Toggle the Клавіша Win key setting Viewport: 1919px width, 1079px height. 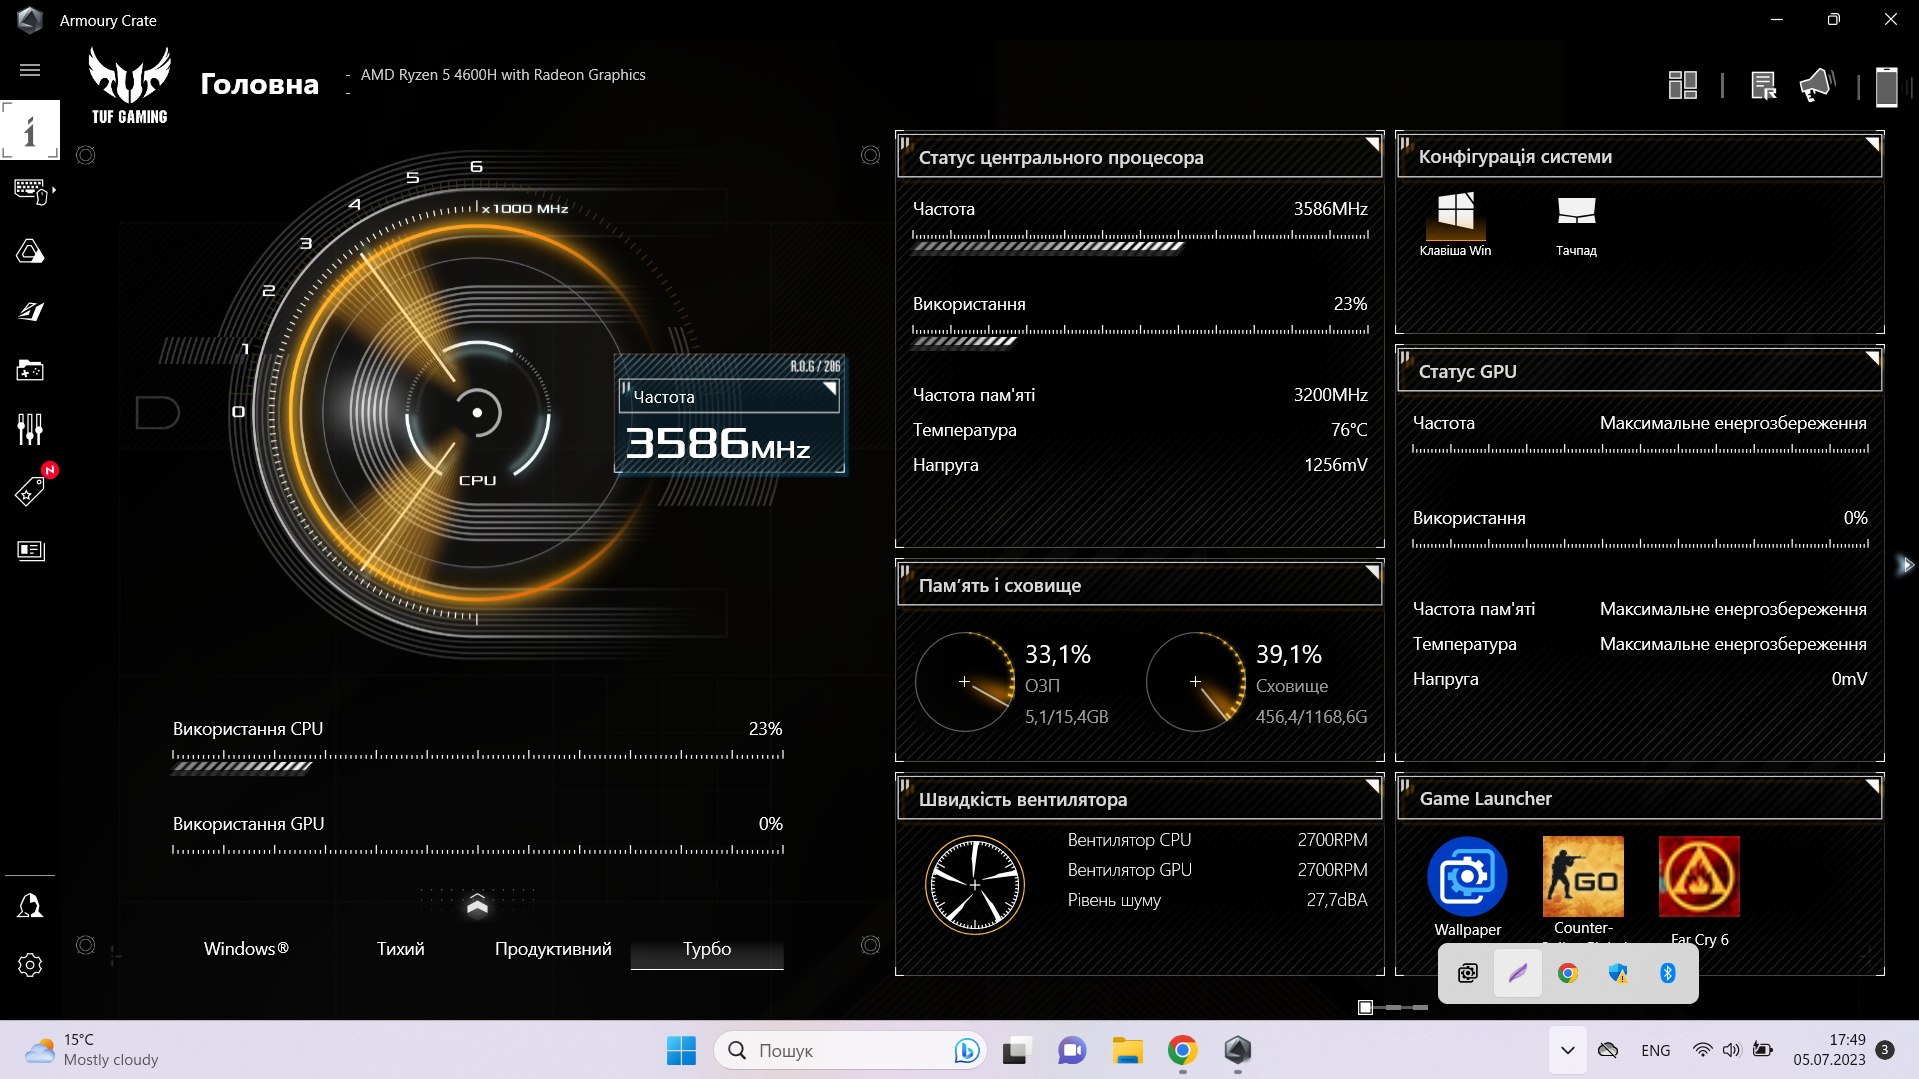coord(1455,212)
